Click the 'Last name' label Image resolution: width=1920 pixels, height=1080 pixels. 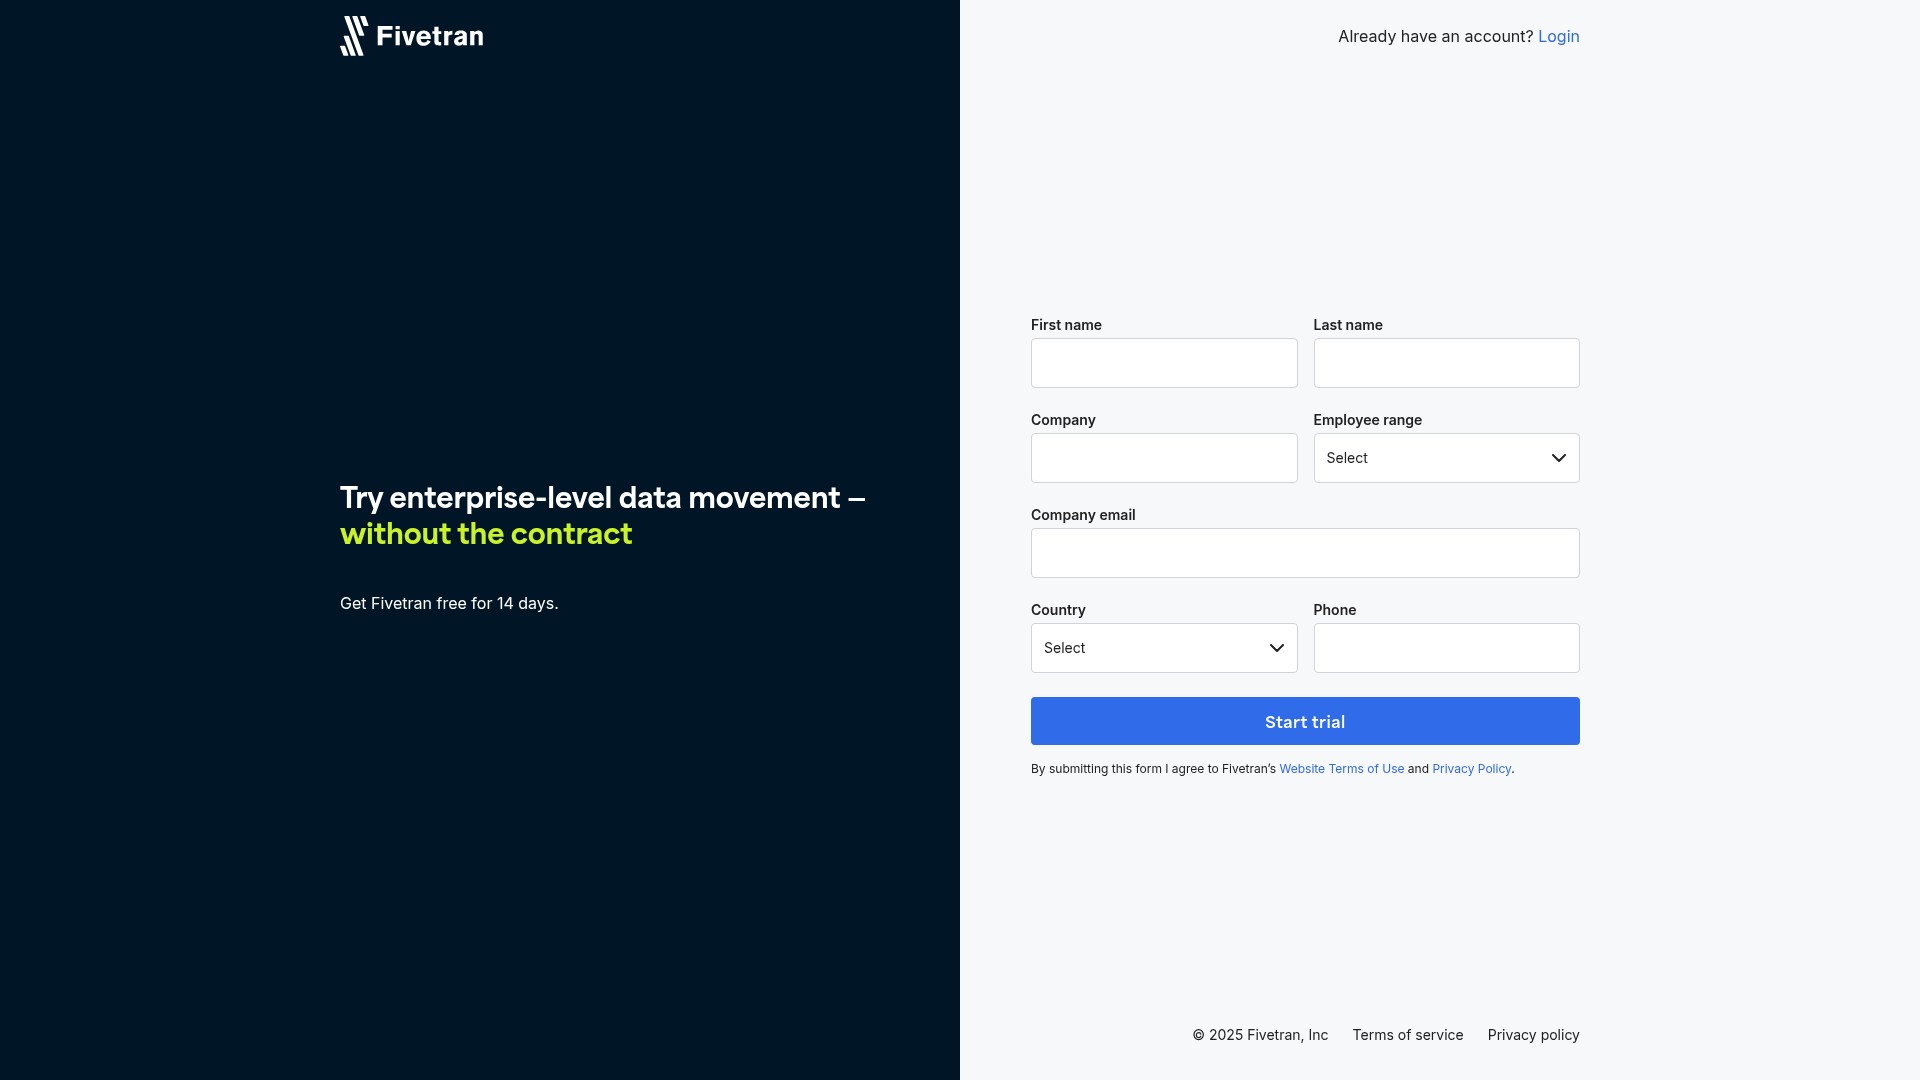pos(1348,325)
